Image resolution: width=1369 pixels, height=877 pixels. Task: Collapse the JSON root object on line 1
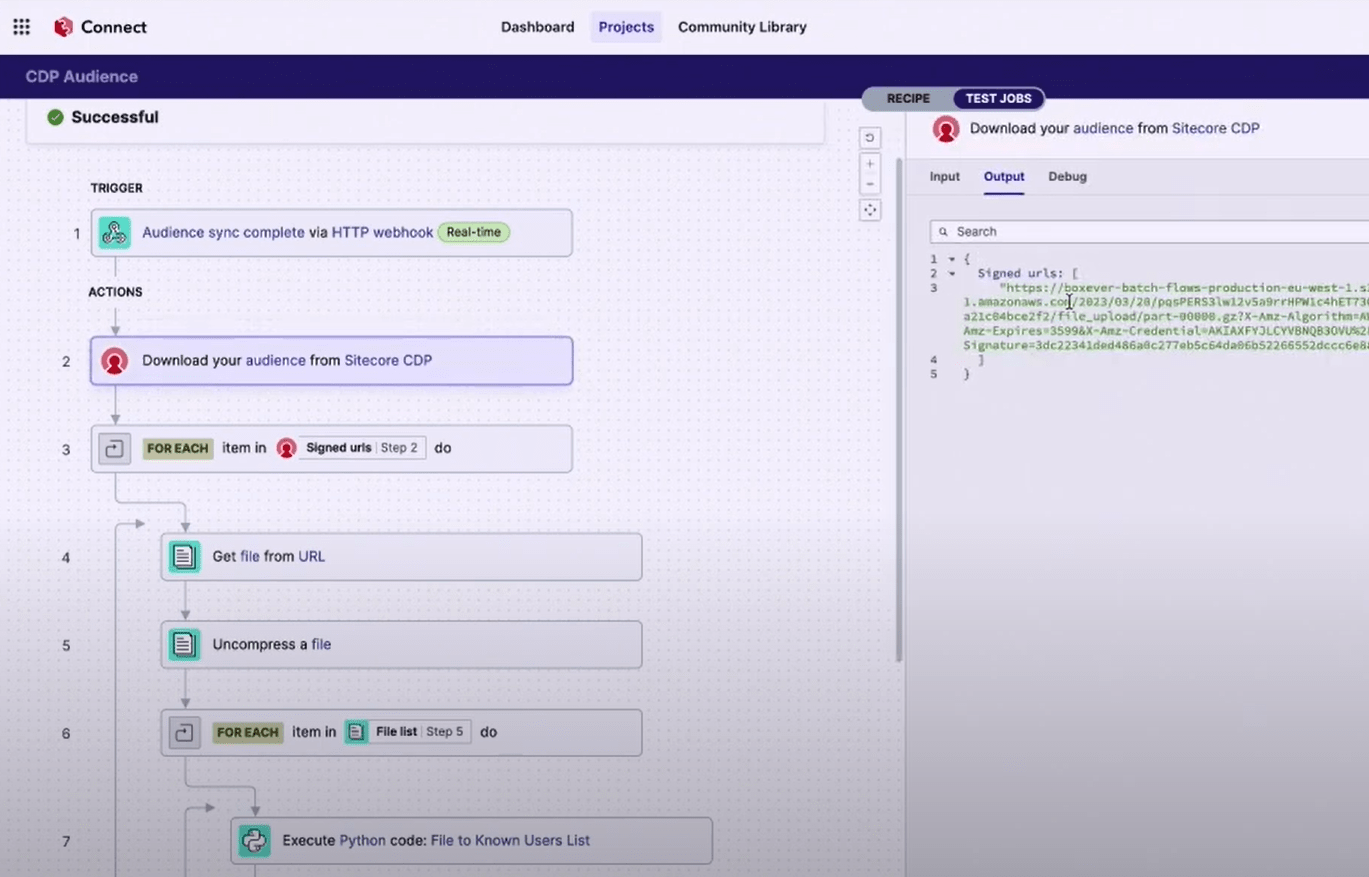[x=952, y=259]
